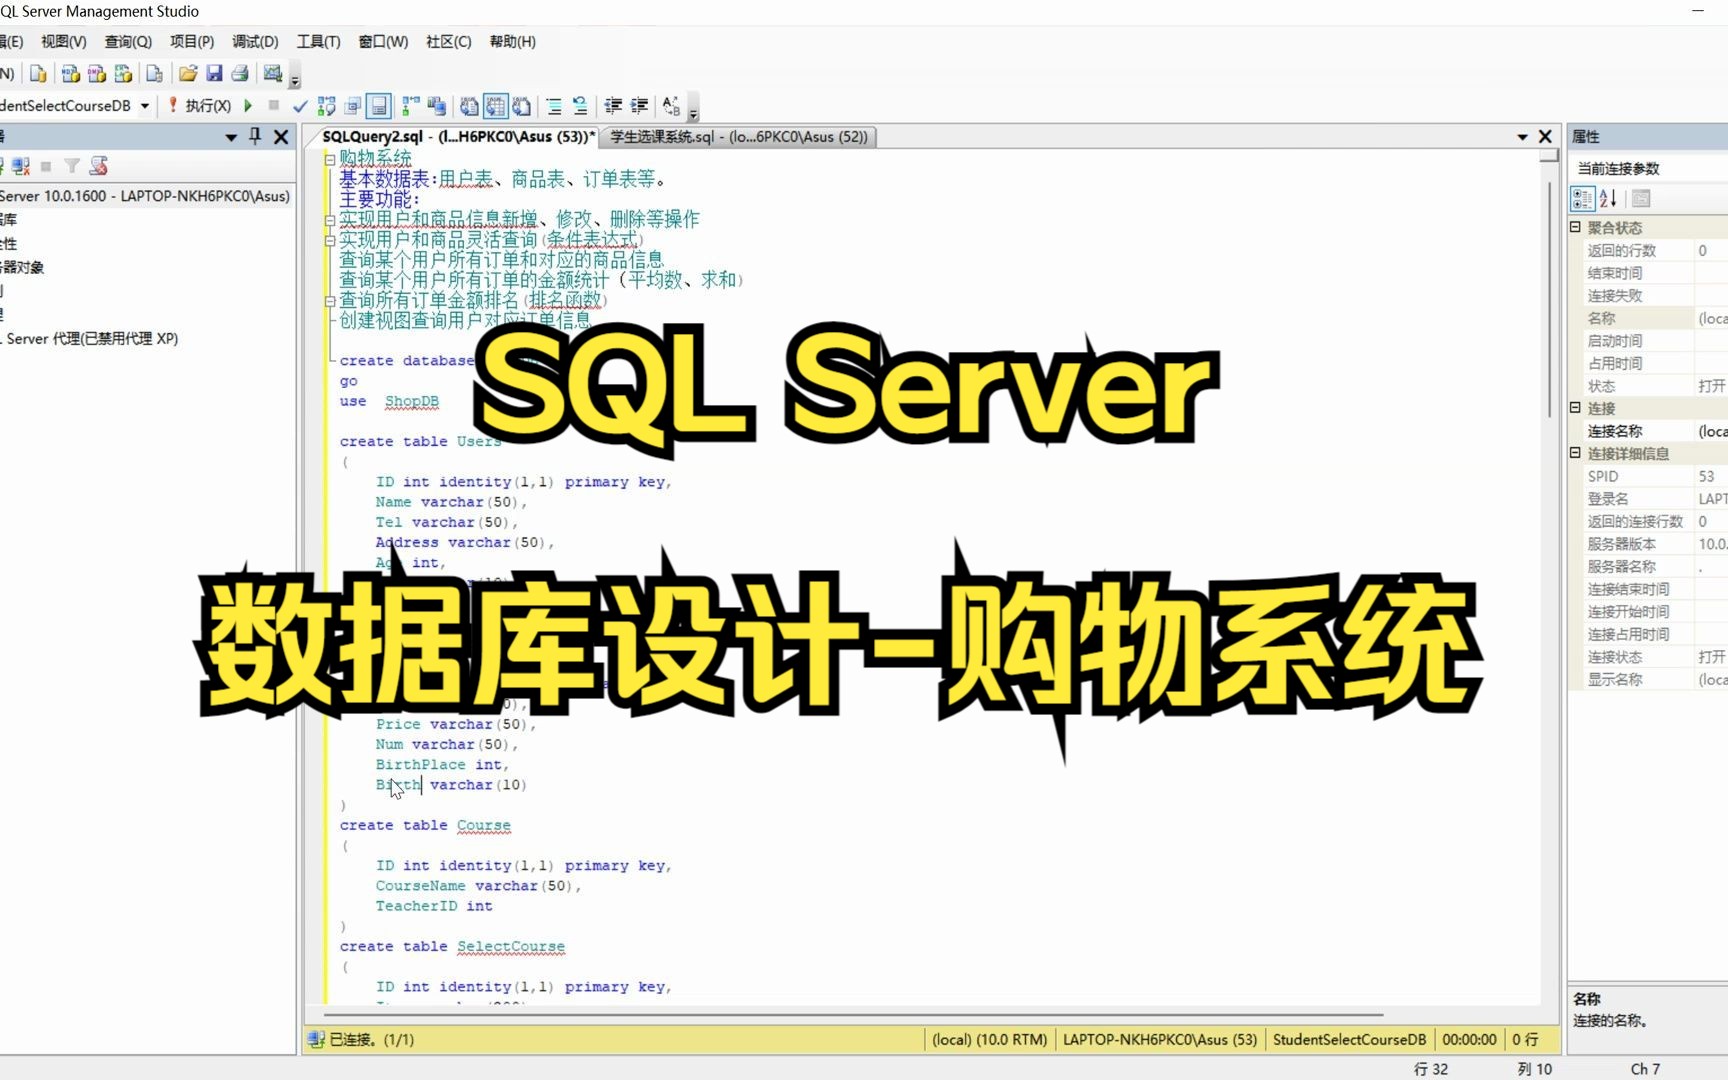Toggle the IntelliSense enabled icon

(378, 106)
